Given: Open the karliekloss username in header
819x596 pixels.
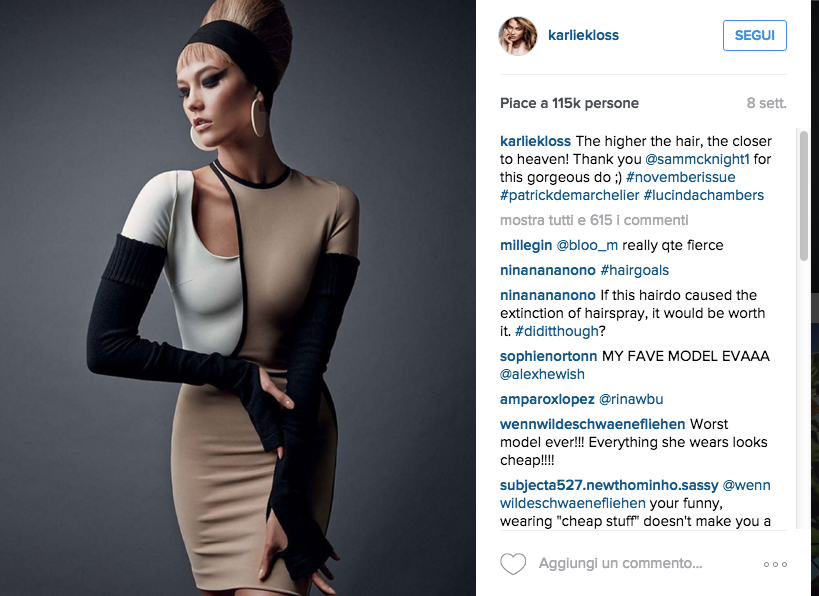Looking at the screenshot, I should (583, 35).
